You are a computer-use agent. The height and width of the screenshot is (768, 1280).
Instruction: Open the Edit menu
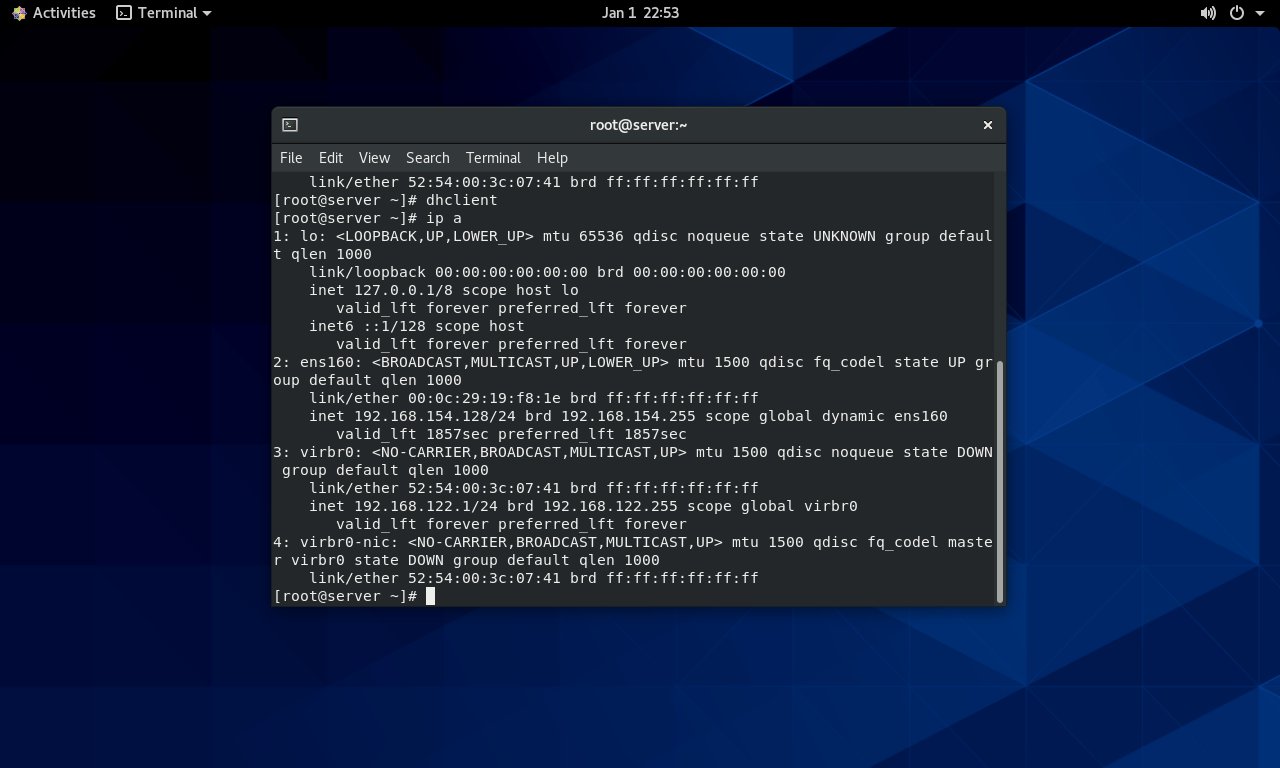(331, 158)
